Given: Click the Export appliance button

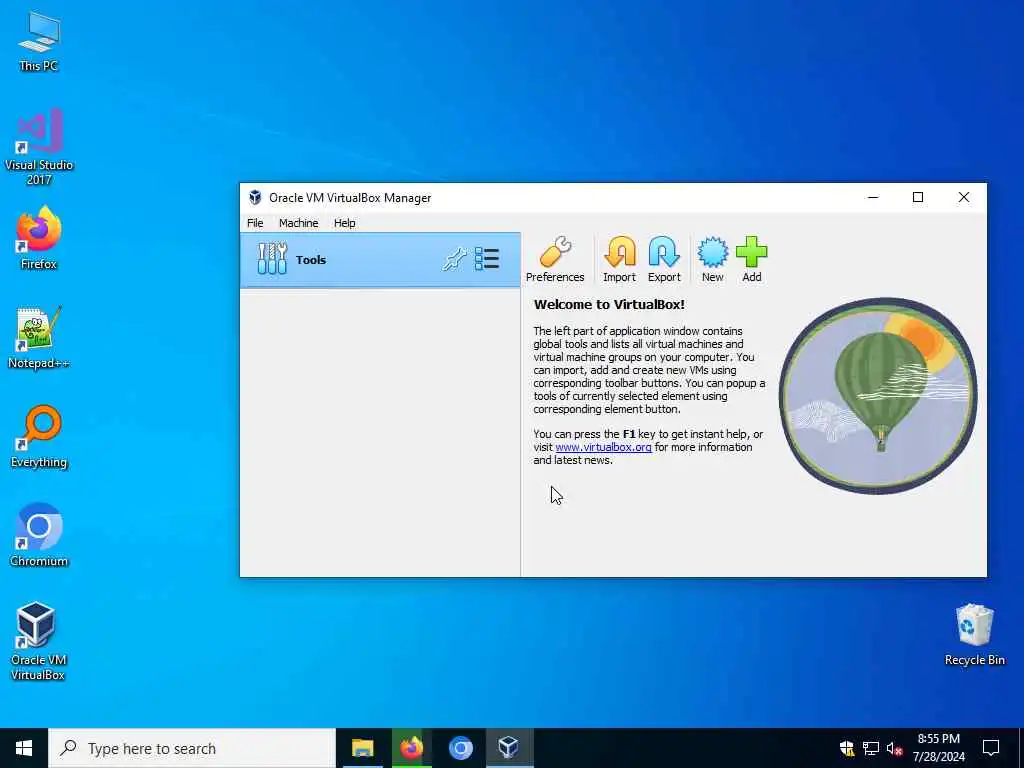Looking at the screenshot, I should (x=664, y=259).
